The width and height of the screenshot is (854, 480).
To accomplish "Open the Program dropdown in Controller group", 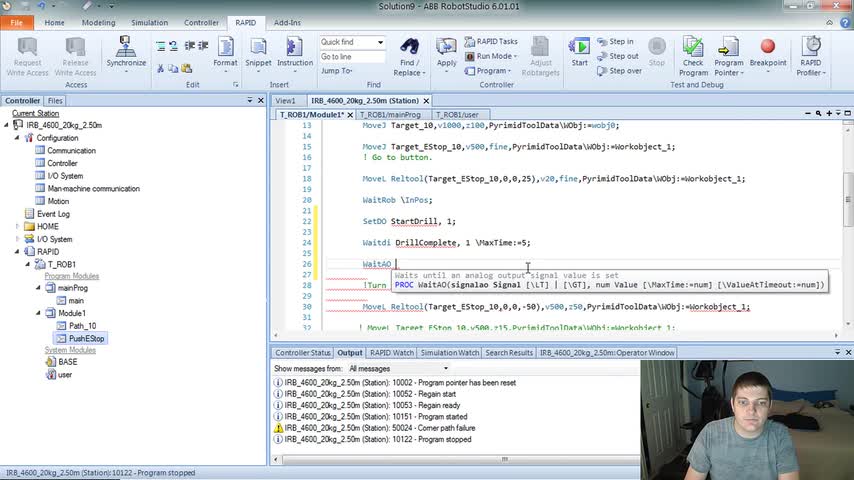I will pyautogui.click(x=488, y=71).
